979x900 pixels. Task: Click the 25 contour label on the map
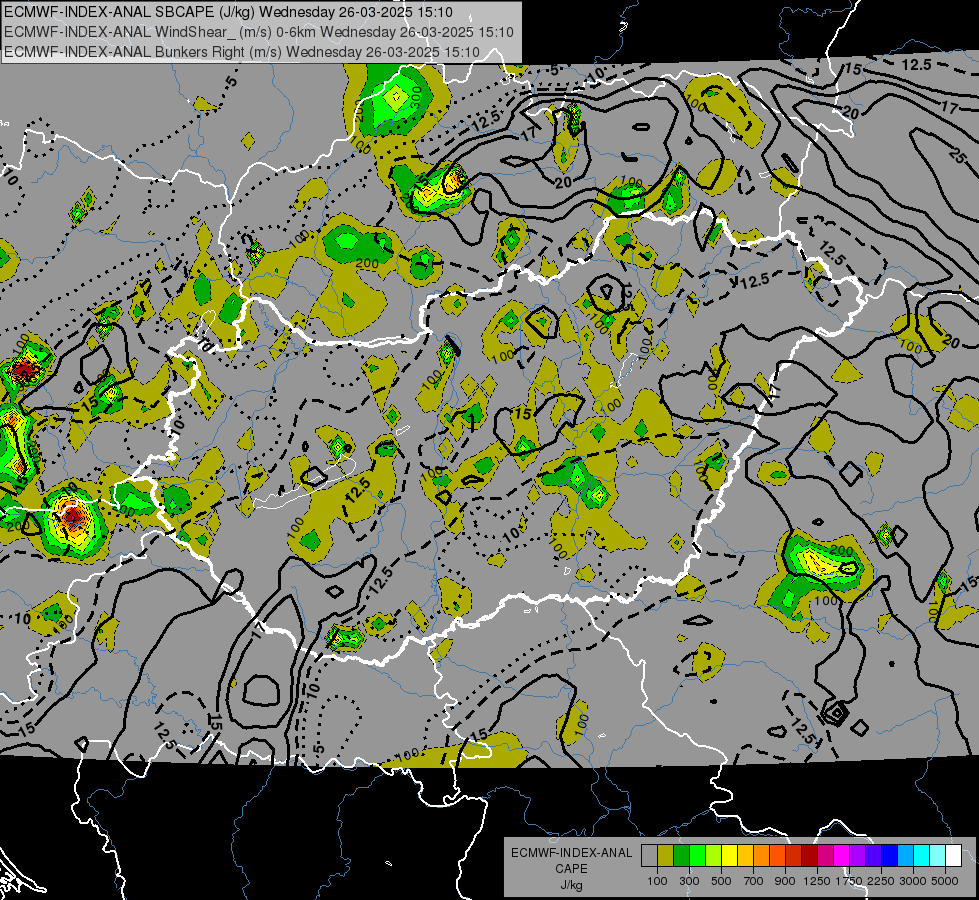(x=957, y=154)
